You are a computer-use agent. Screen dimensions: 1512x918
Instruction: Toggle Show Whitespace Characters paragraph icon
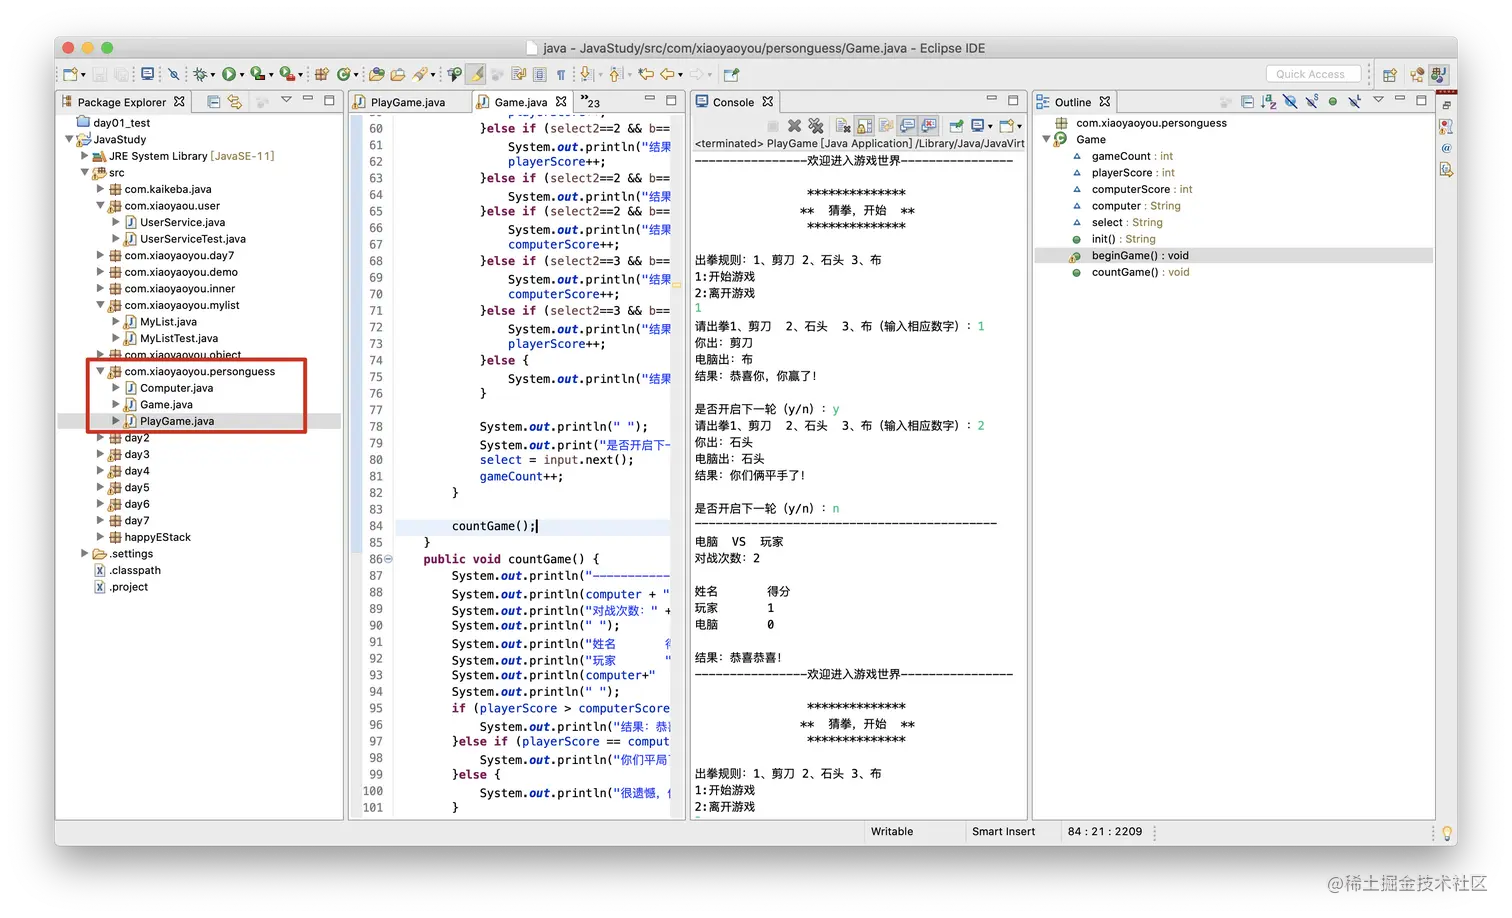coord(561,74)
